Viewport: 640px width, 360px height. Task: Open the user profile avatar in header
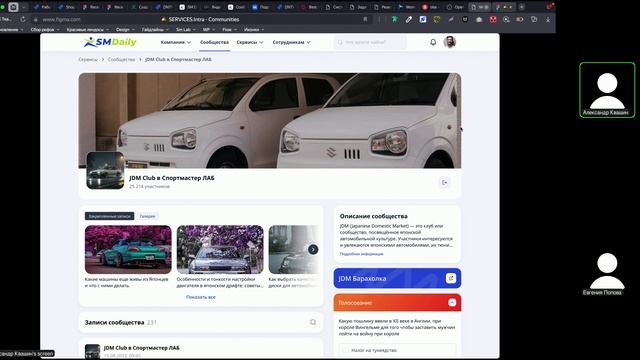(x=449, y=42)
